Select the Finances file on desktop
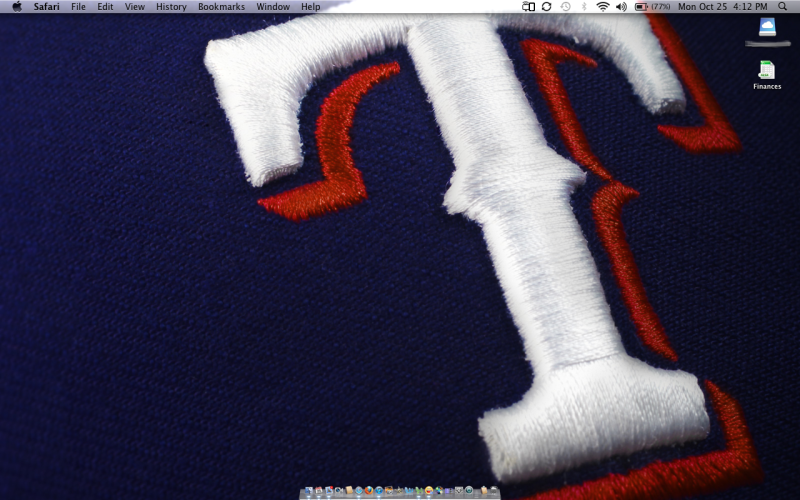 click(x=767, y=70)
